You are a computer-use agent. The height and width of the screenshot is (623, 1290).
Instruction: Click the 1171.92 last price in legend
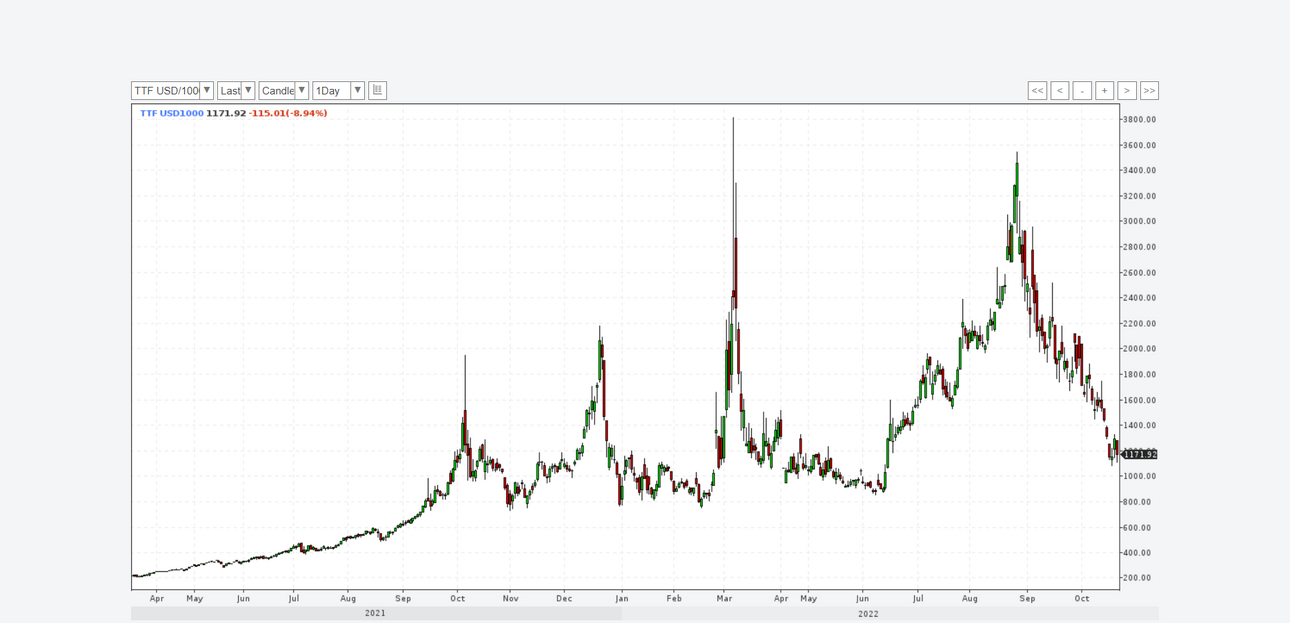(226, 113)
